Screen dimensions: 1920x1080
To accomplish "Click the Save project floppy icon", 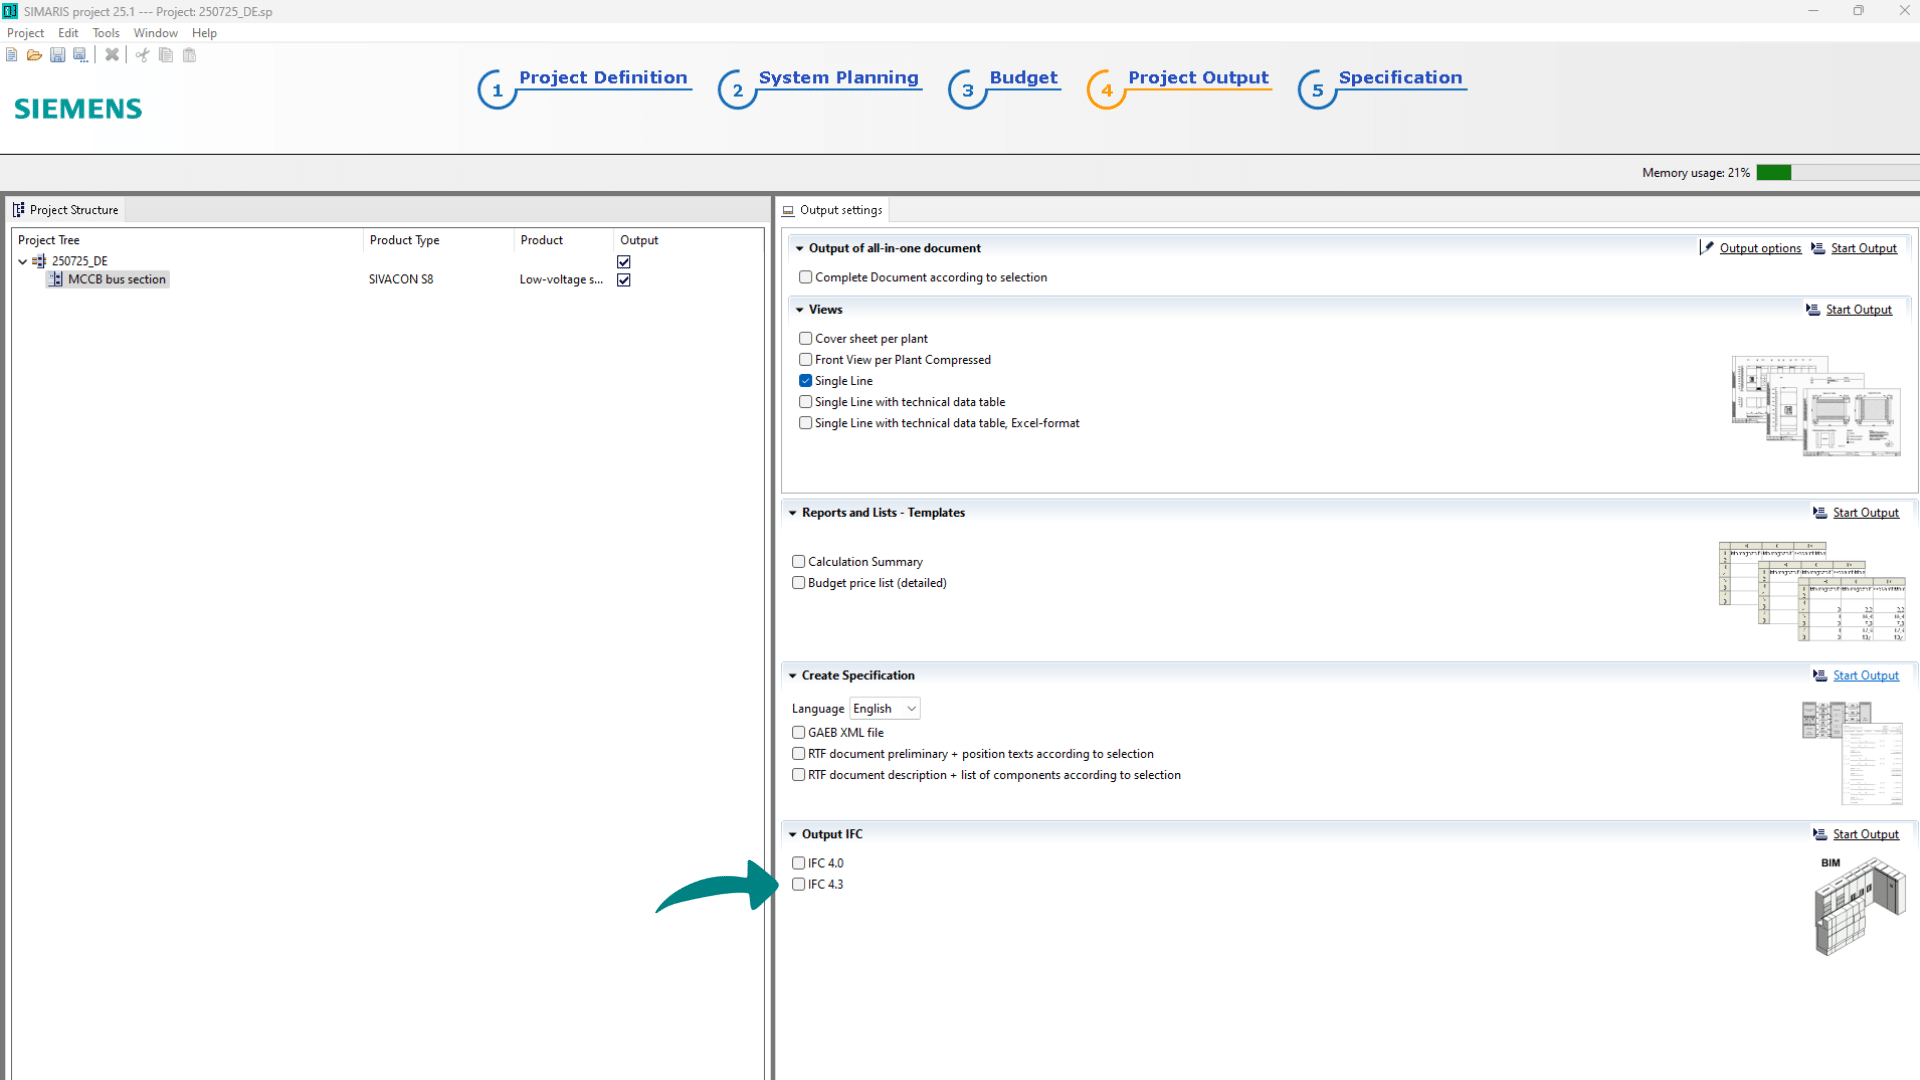I will (x=57, y=55).
